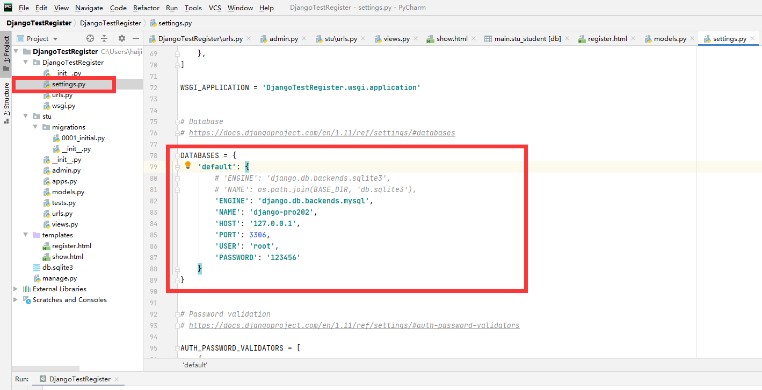The width and height of the screenshot is (762, 390).
Task: Collapse the fold marker at DATABASES line 78
Action: (177, 155)
